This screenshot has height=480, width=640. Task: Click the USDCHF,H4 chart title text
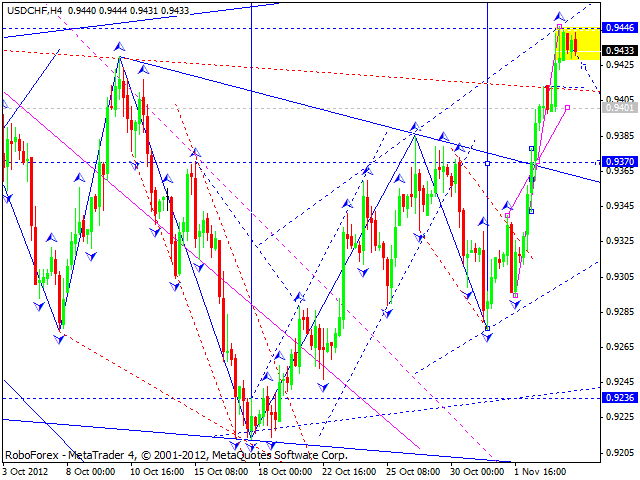click(x=35, y=10)
